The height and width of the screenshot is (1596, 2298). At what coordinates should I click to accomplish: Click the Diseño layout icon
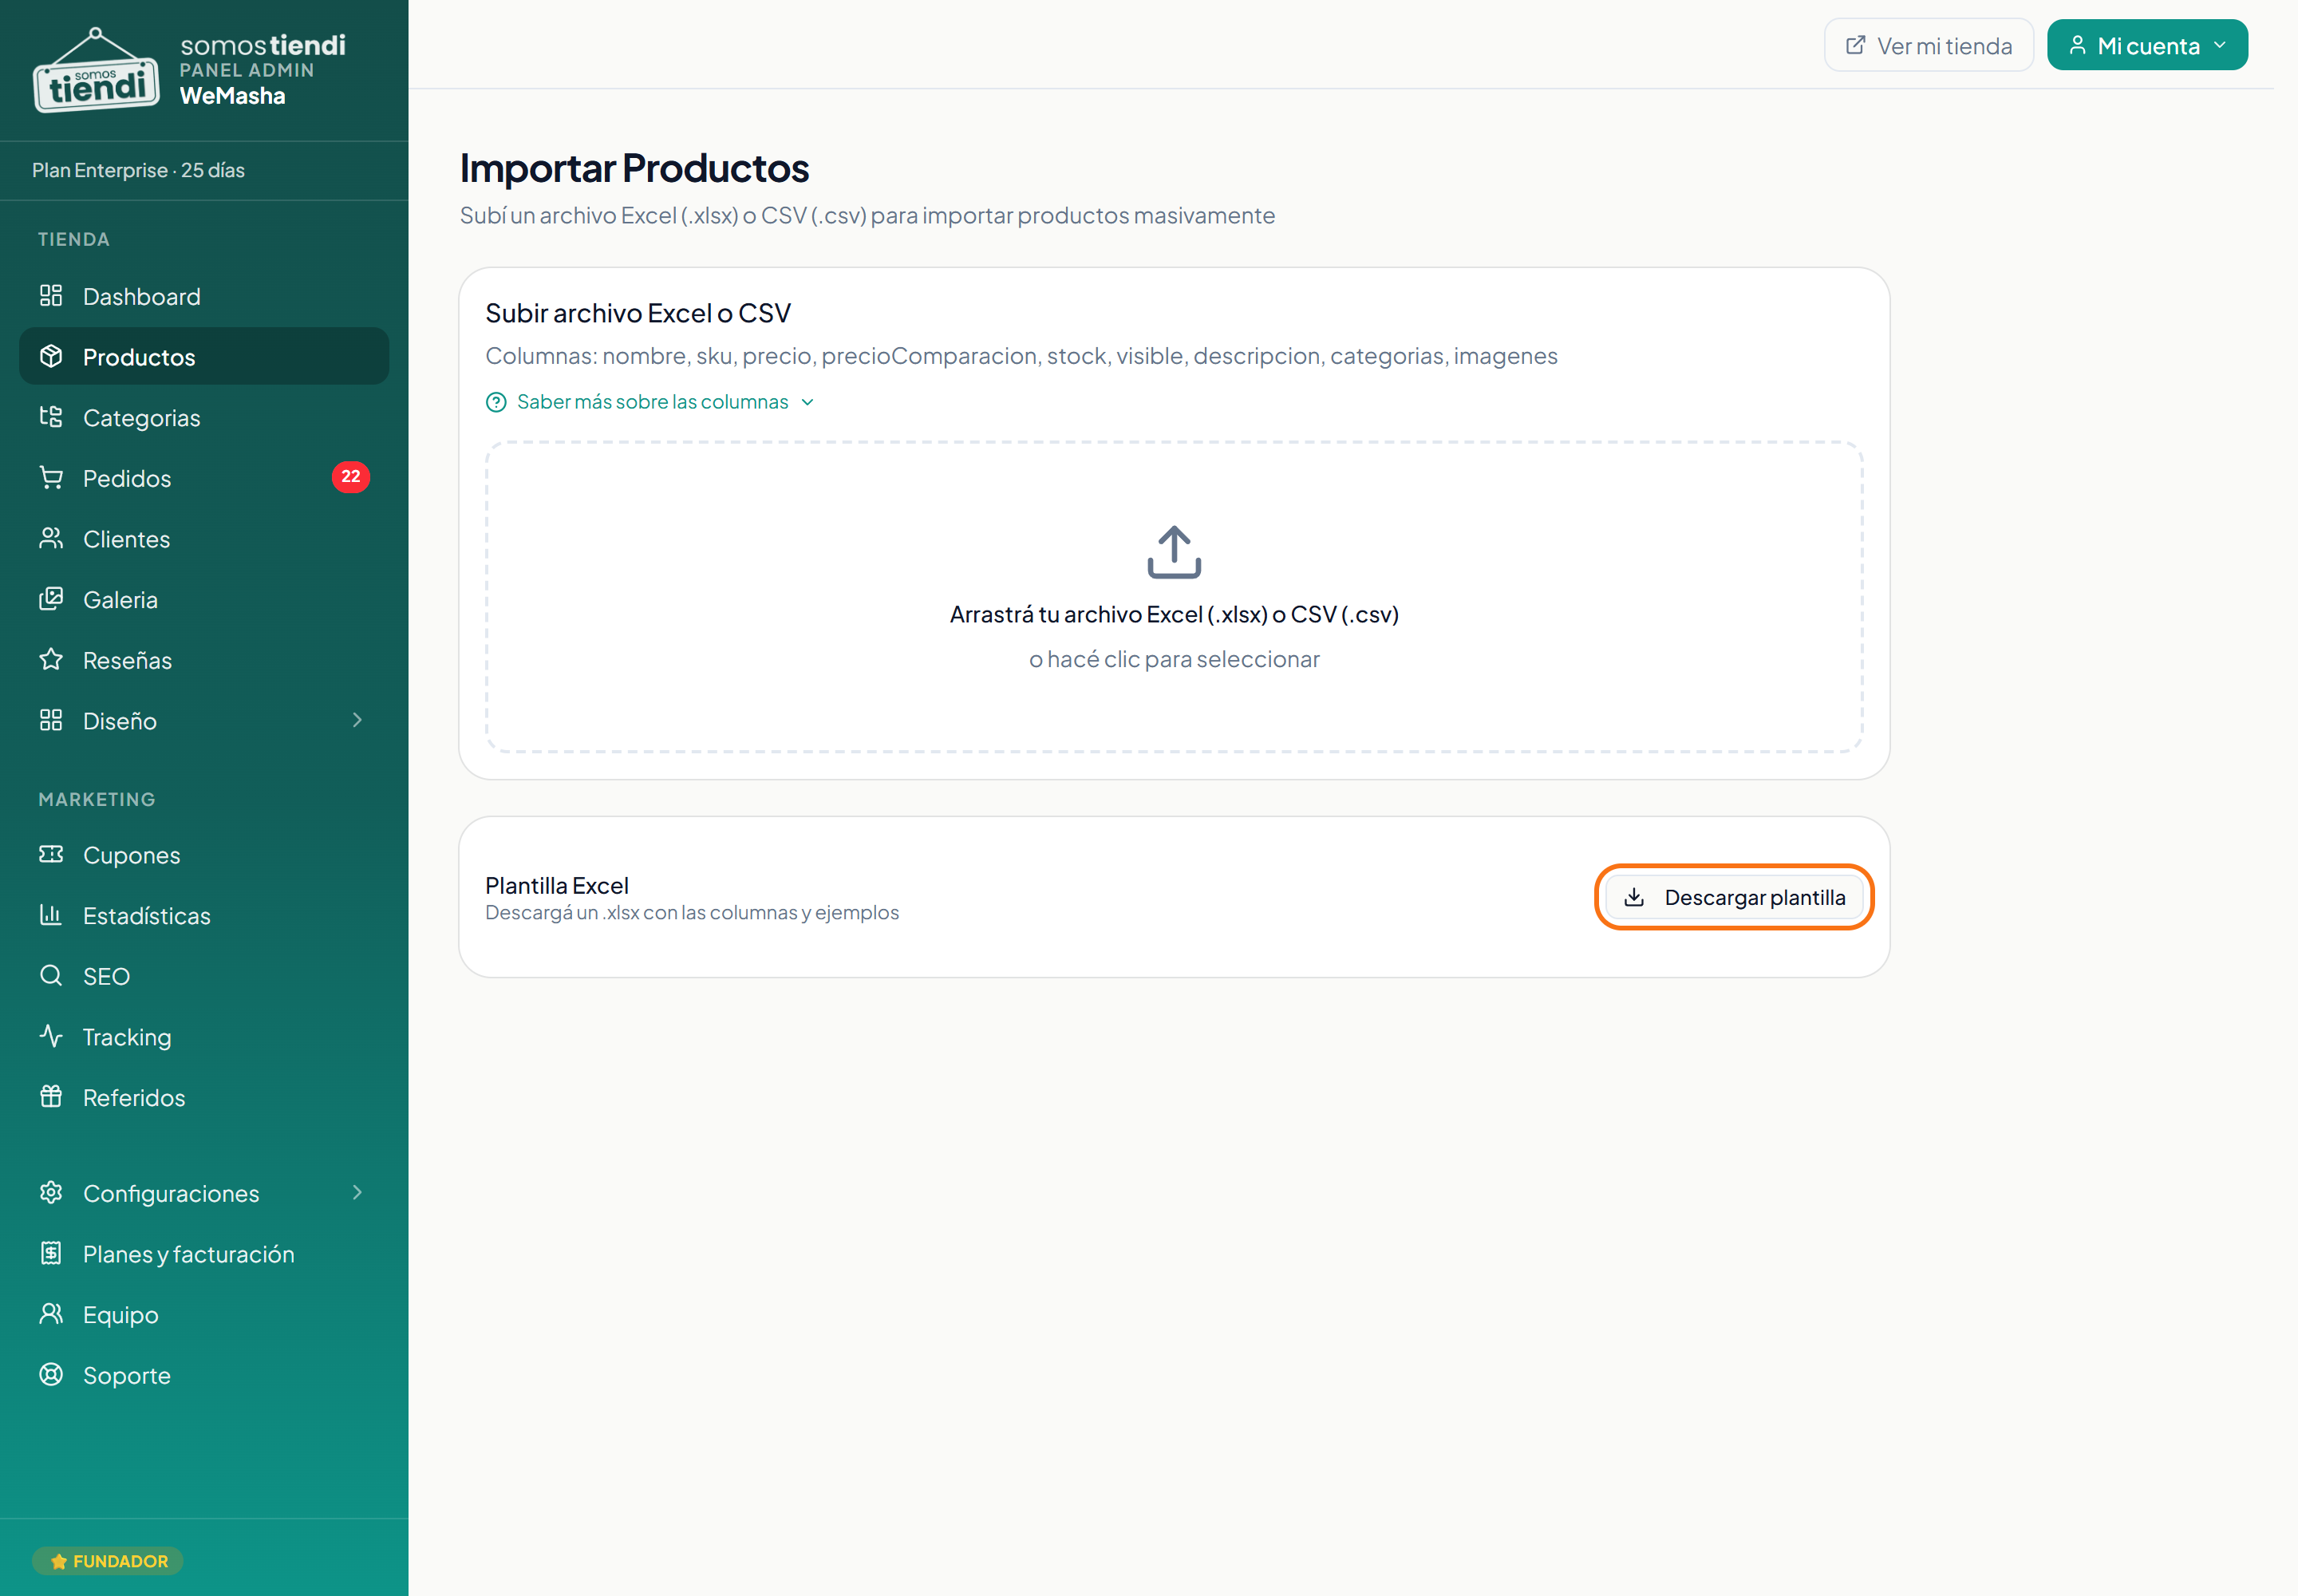pos(51,720)
